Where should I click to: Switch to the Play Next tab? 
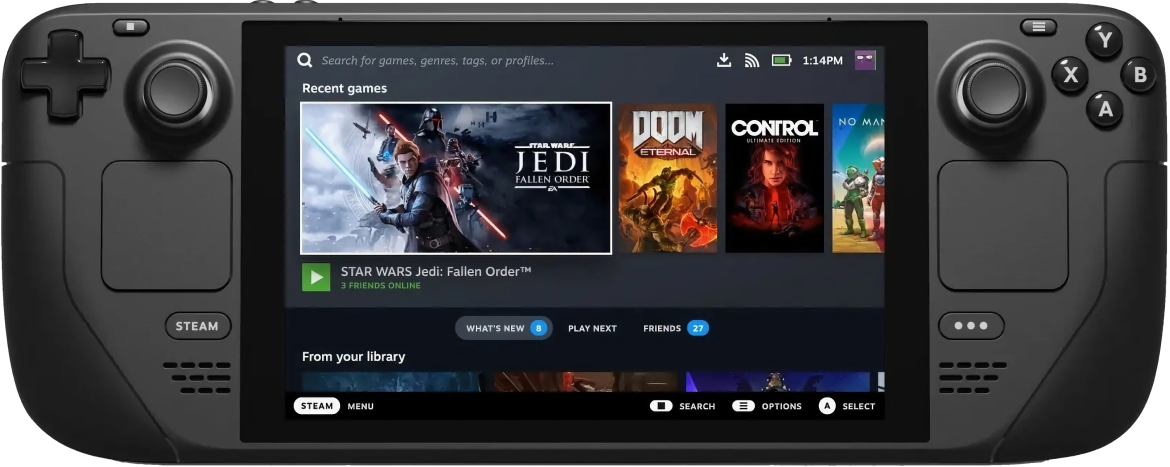click(592, 328)
